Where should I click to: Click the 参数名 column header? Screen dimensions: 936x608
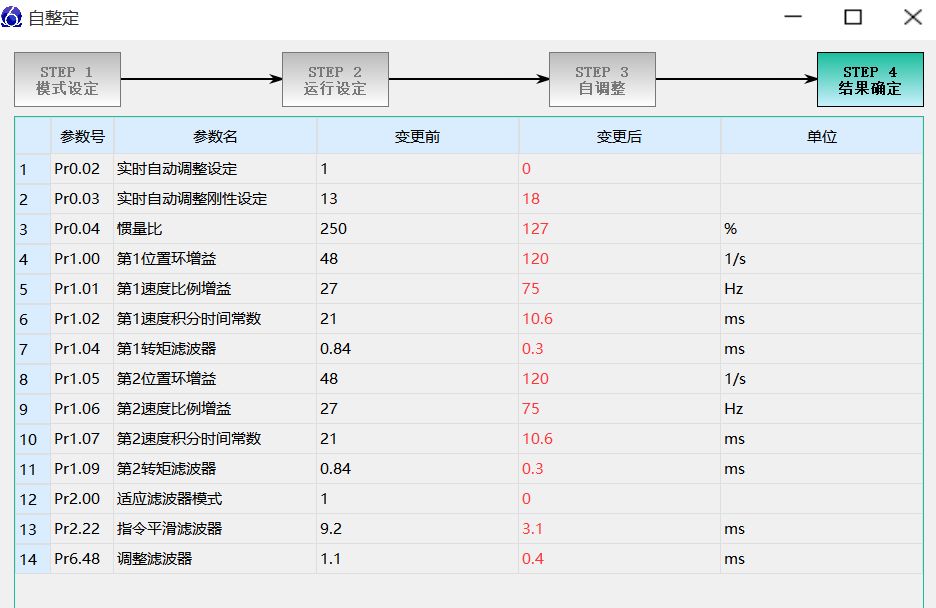(x=215, y=137)
